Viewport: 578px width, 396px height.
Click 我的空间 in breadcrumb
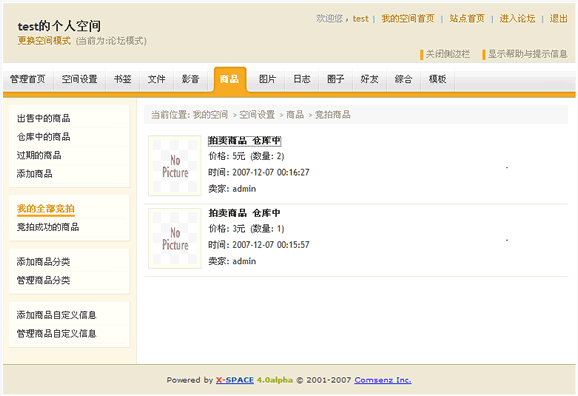[210, 115]
